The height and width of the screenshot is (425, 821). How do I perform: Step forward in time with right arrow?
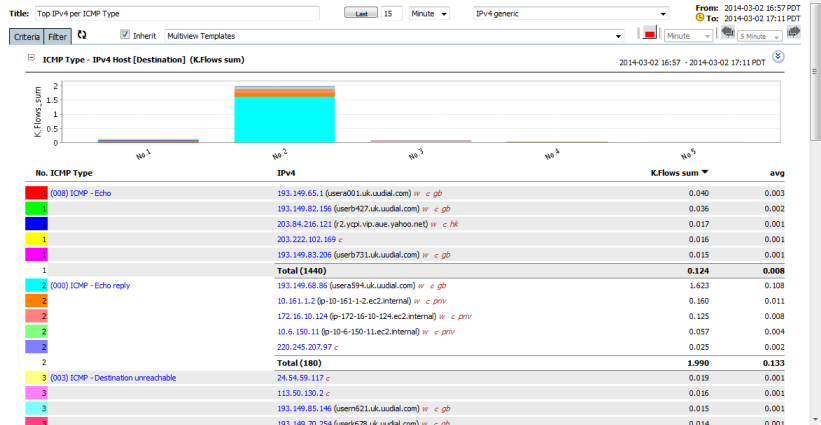(794, 32)
